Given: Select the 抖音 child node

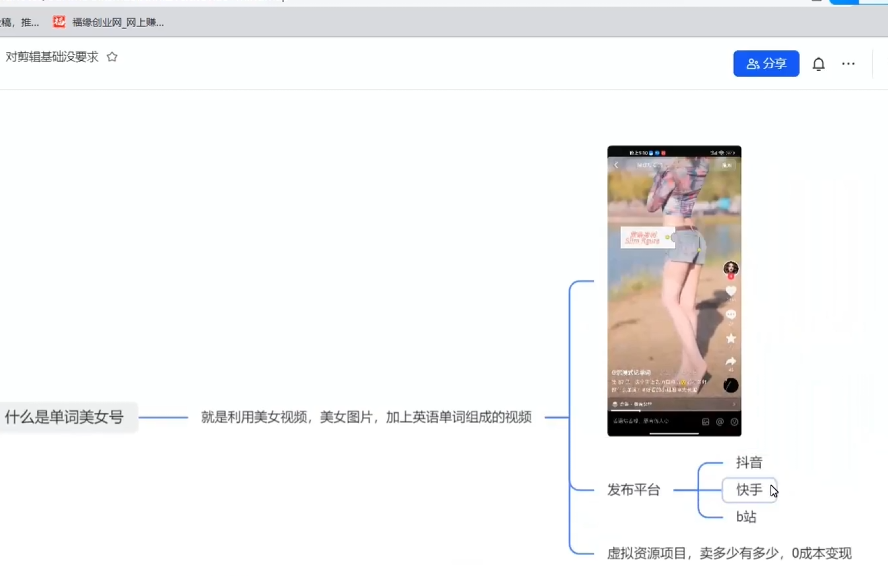Looking at the screenshot, I should coord(749,462).
